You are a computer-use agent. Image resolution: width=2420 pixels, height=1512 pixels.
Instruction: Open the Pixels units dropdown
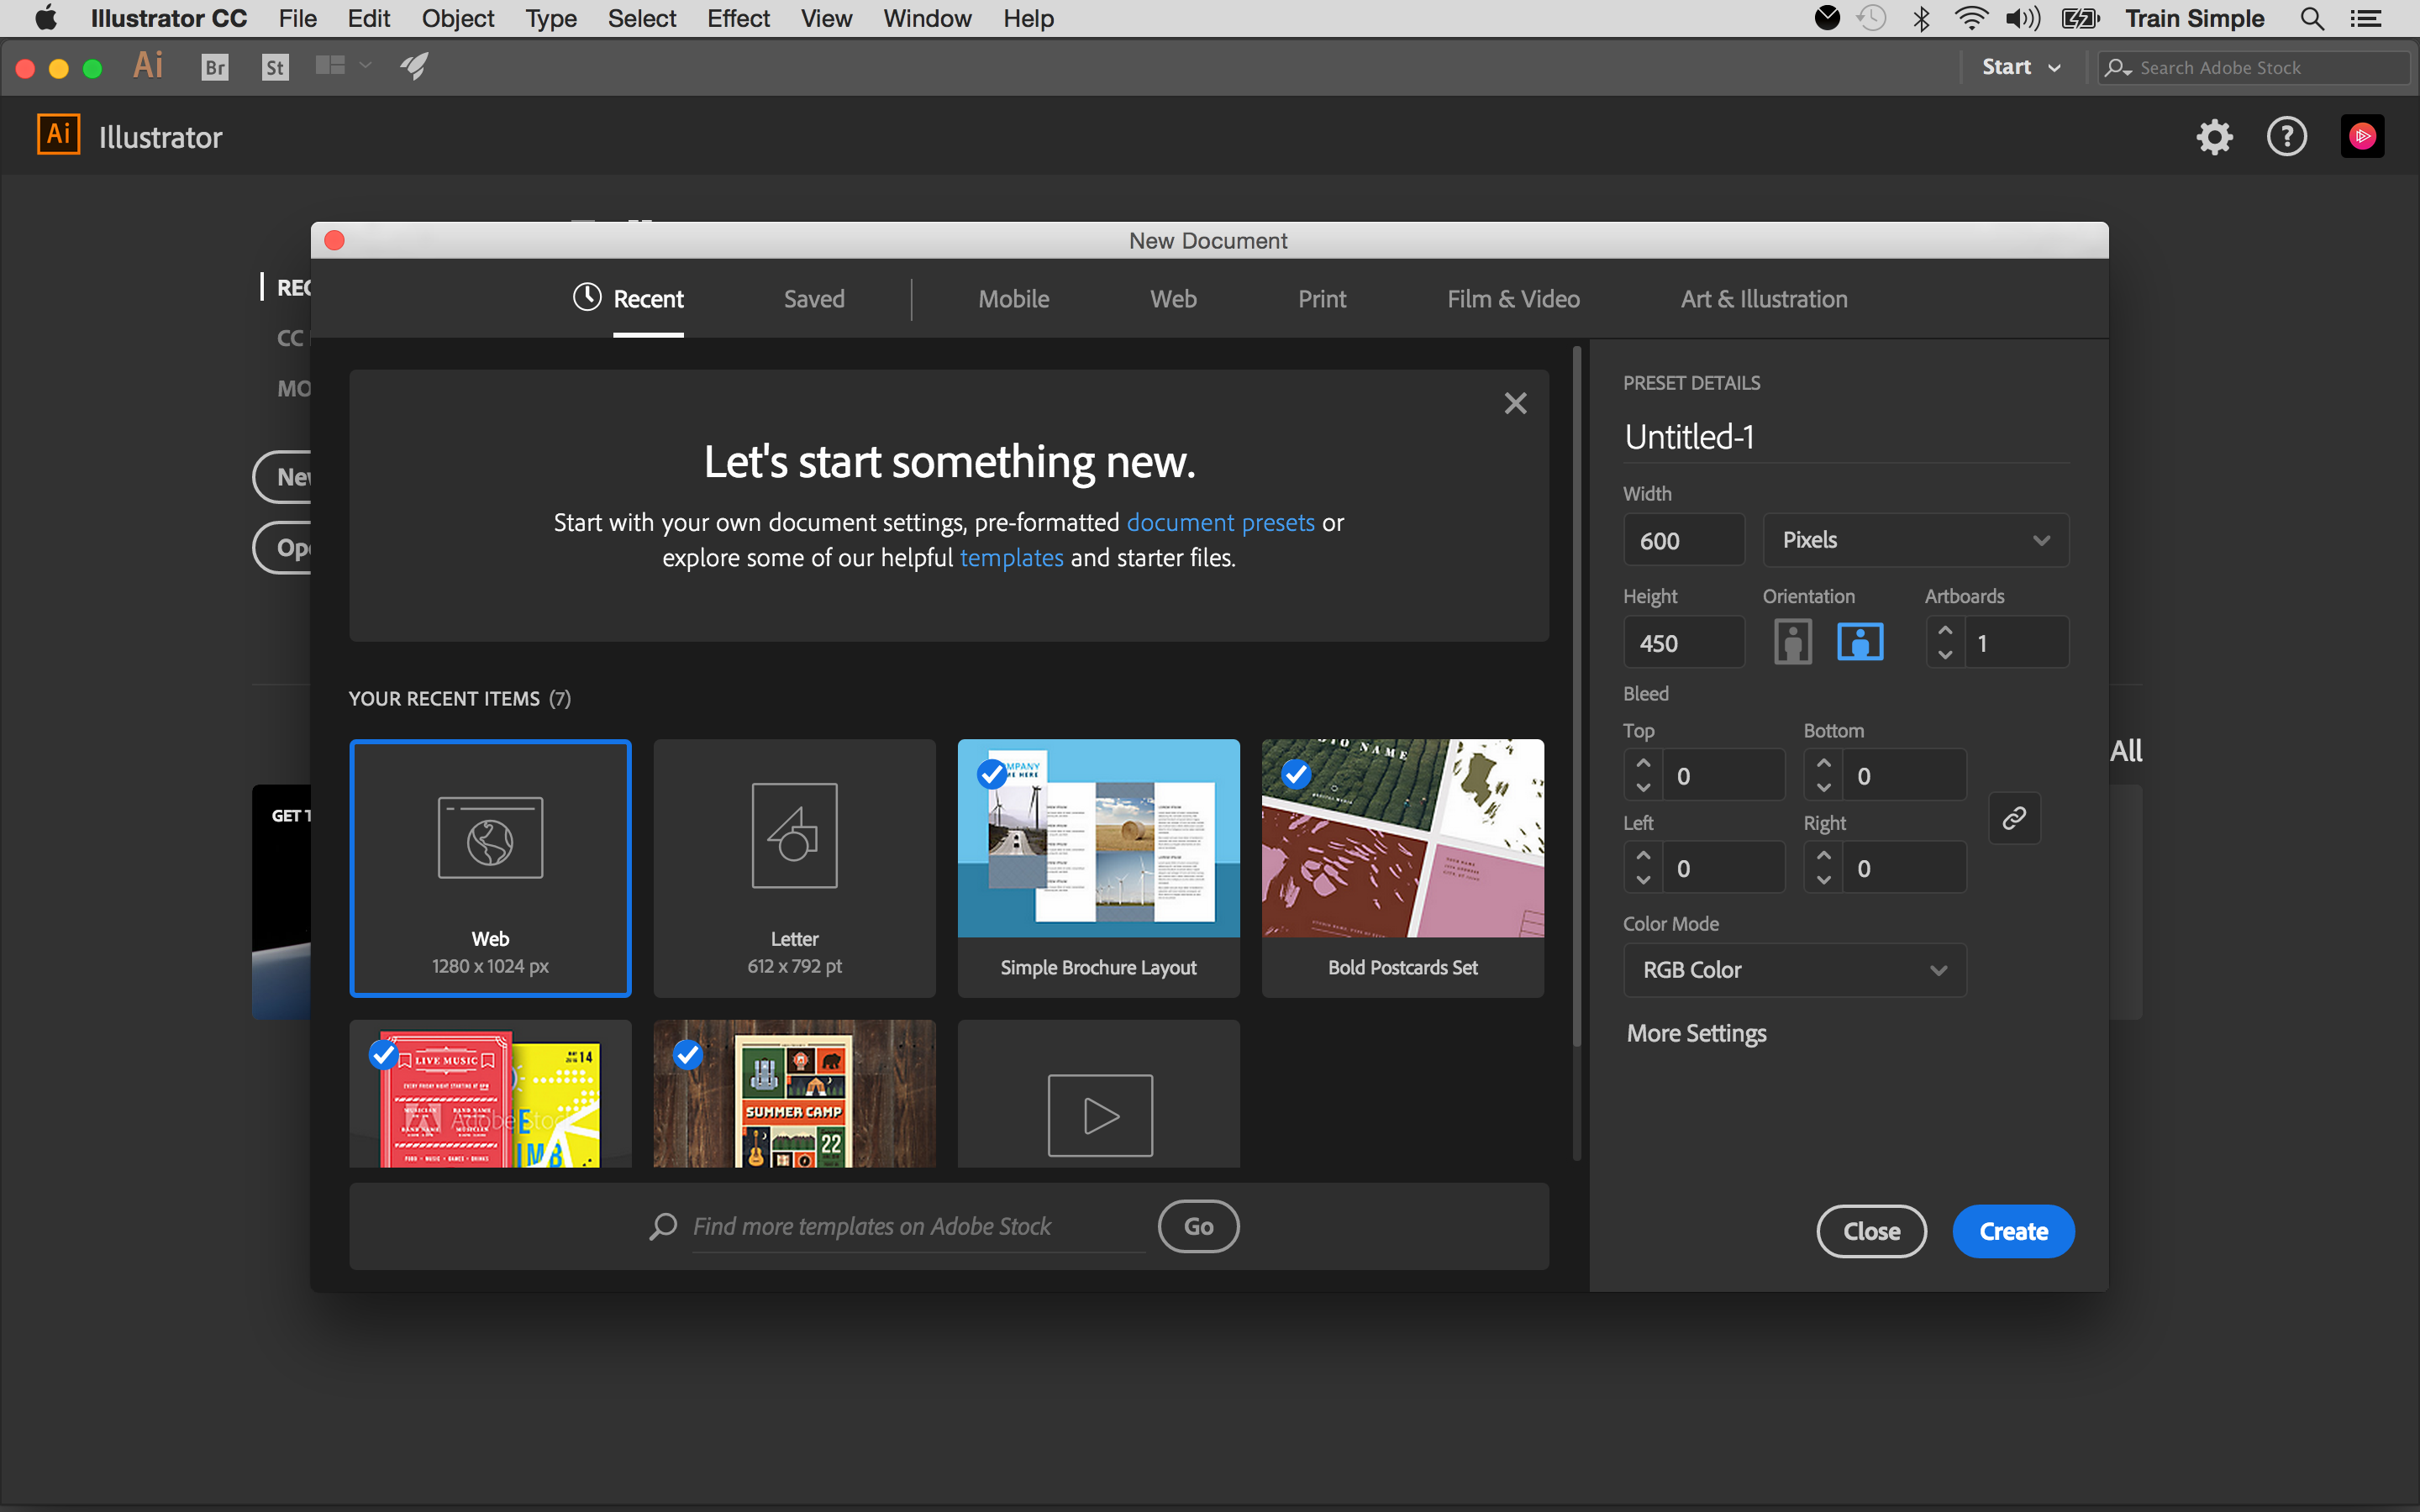pos(1914,540)
